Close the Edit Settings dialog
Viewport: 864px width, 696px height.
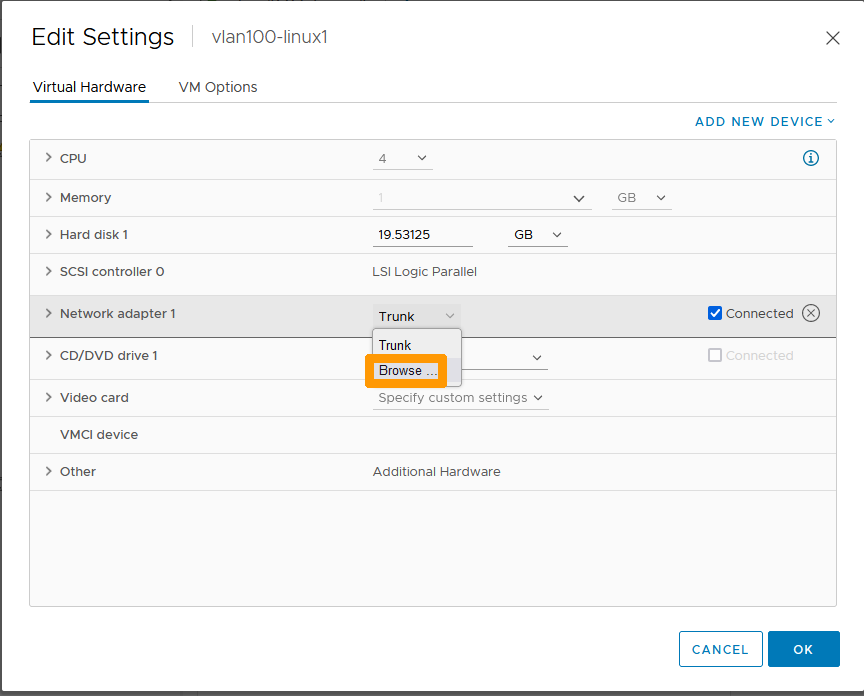833,38
